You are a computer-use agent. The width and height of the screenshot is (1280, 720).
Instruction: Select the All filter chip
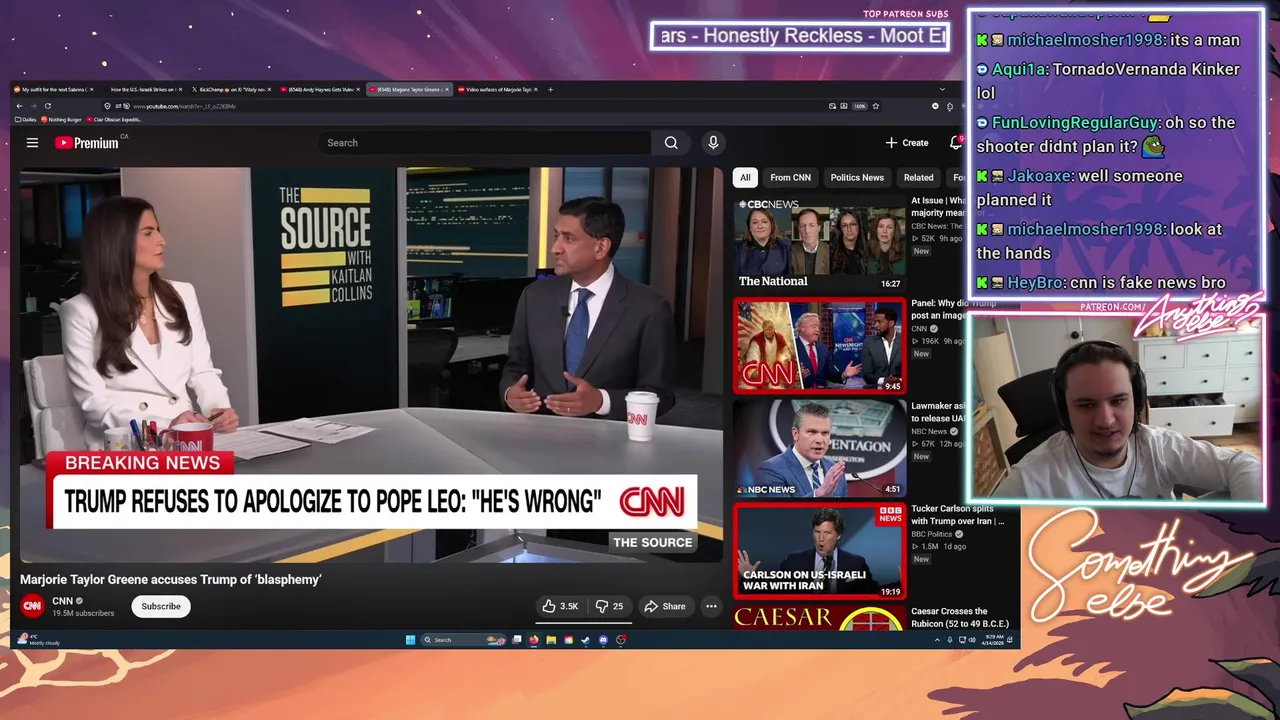(x=744, y=177)
